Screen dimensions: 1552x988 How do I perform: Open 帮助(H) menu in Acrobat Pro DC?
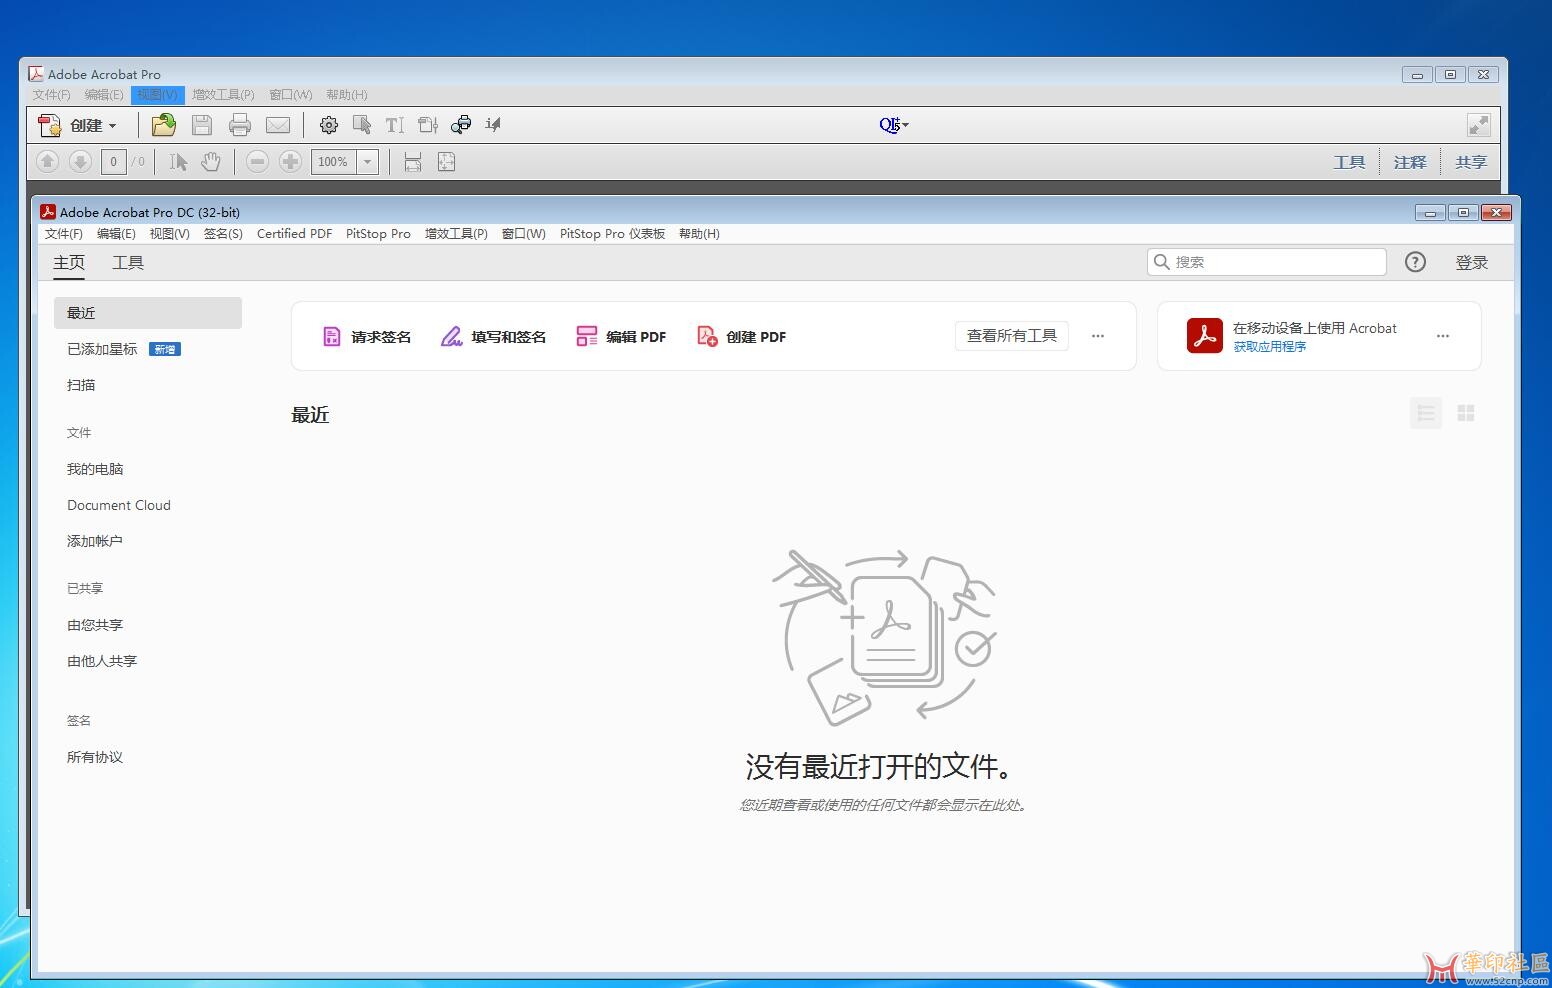(699, 233)
